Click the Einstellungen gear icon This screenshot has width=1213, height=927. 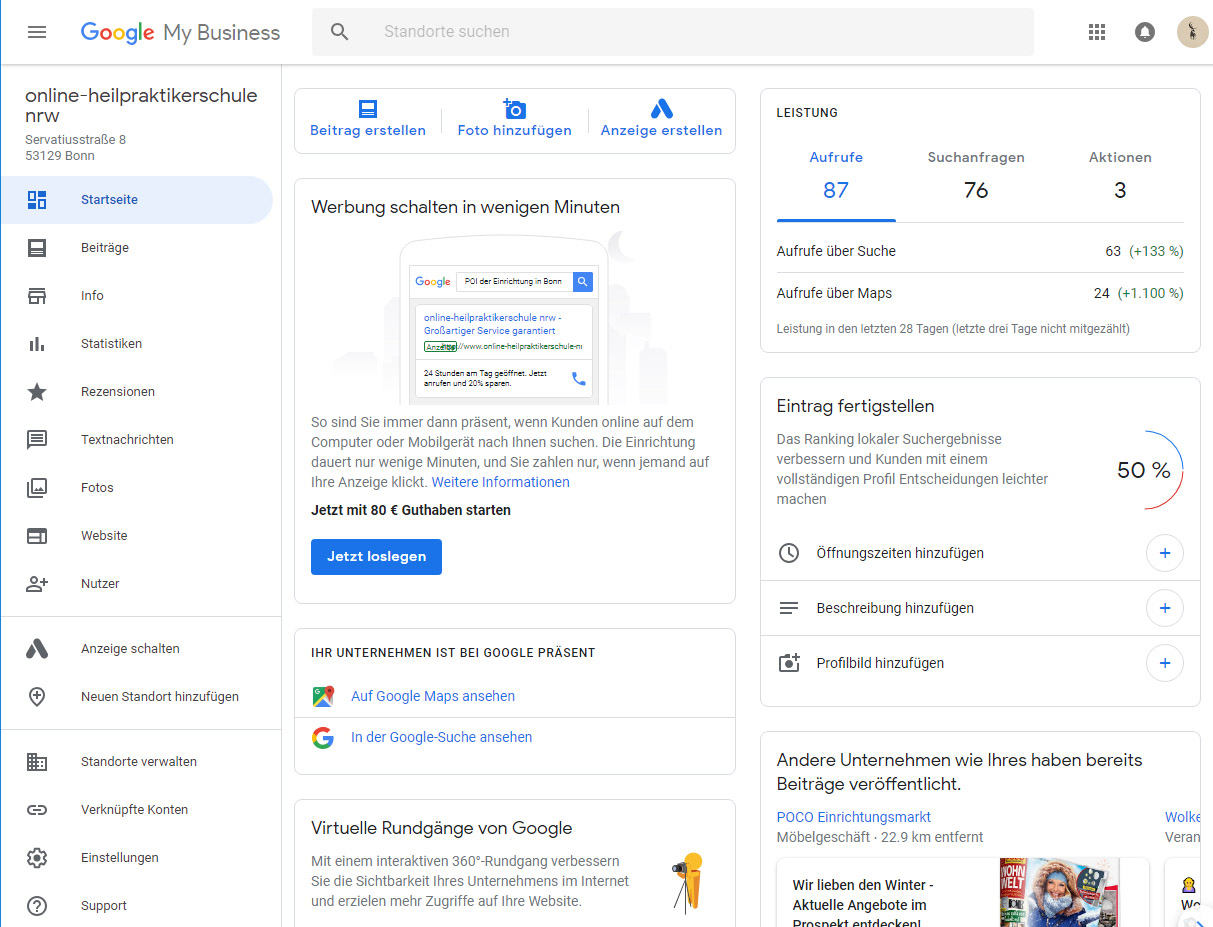pyautogui.click(x=37, y=858)
